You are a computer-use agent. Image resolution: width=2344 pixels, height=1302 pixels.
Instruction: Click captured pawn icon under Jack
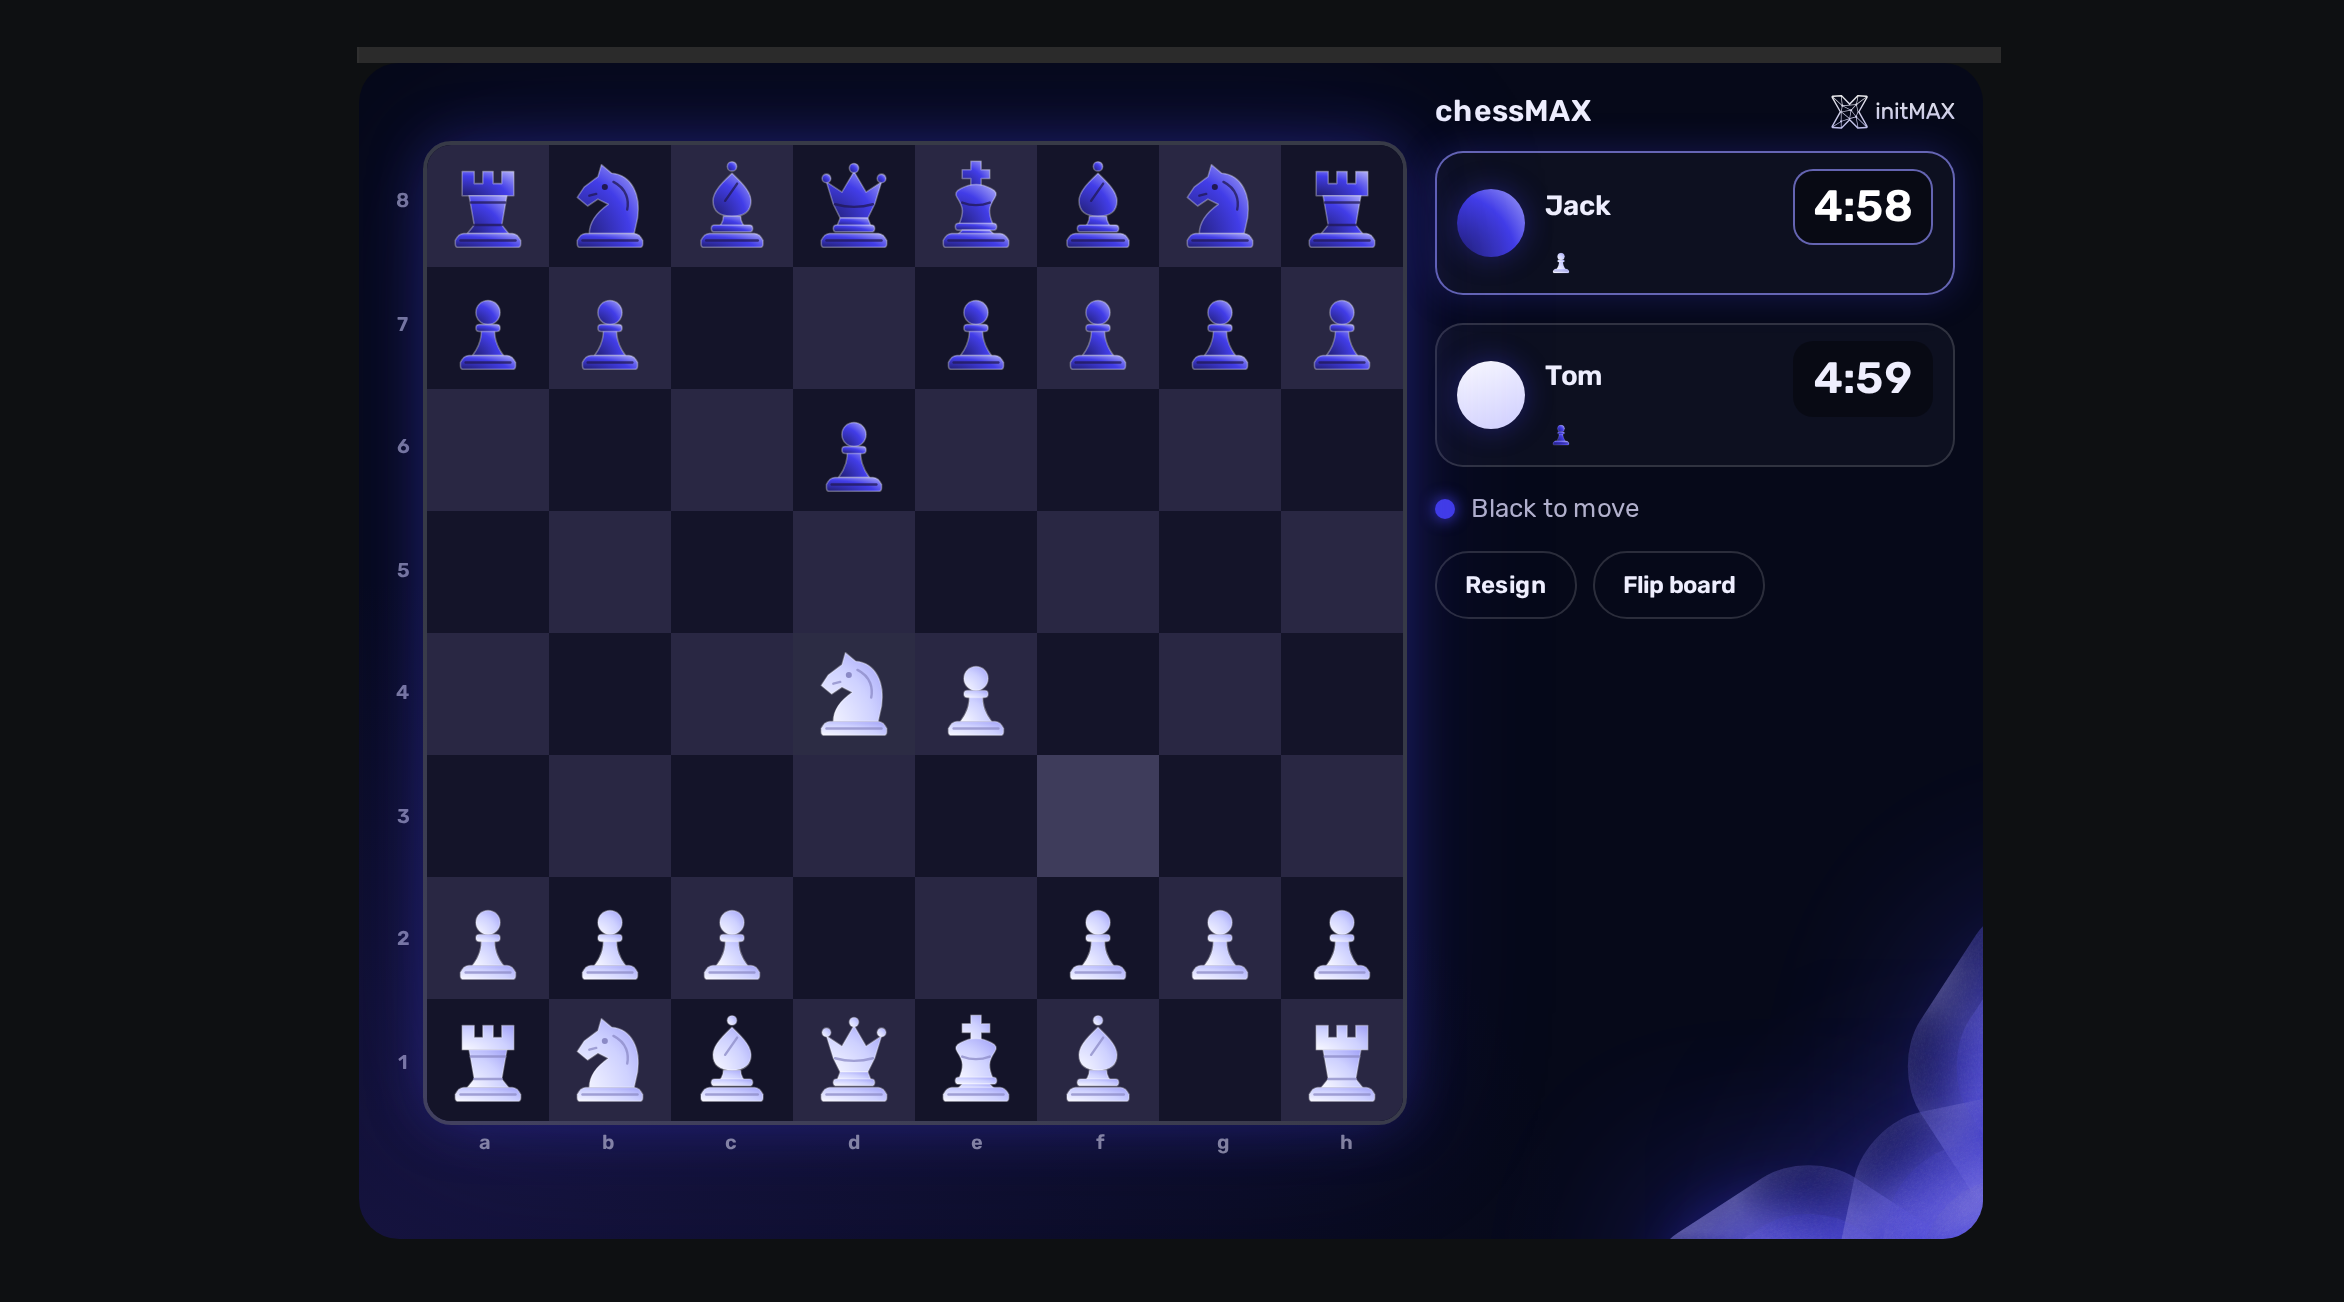pyautogui.click(x=1561, y=263)
